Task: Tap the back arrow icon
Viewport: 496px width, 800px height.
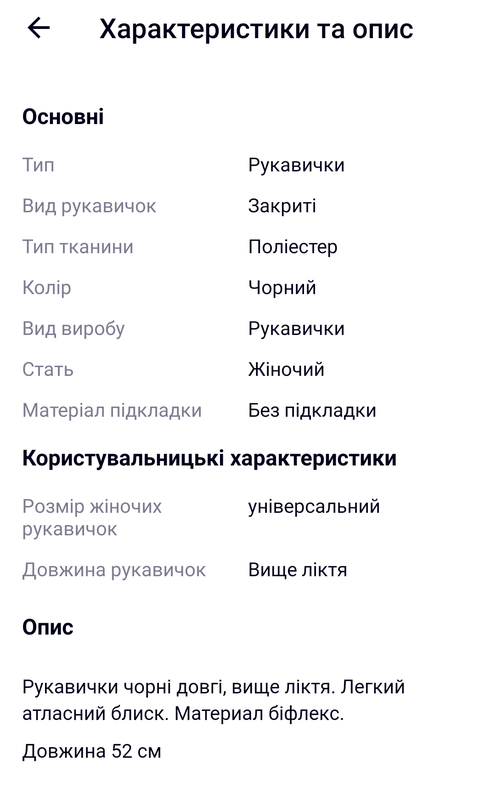Action: click(x=39, y=28)
